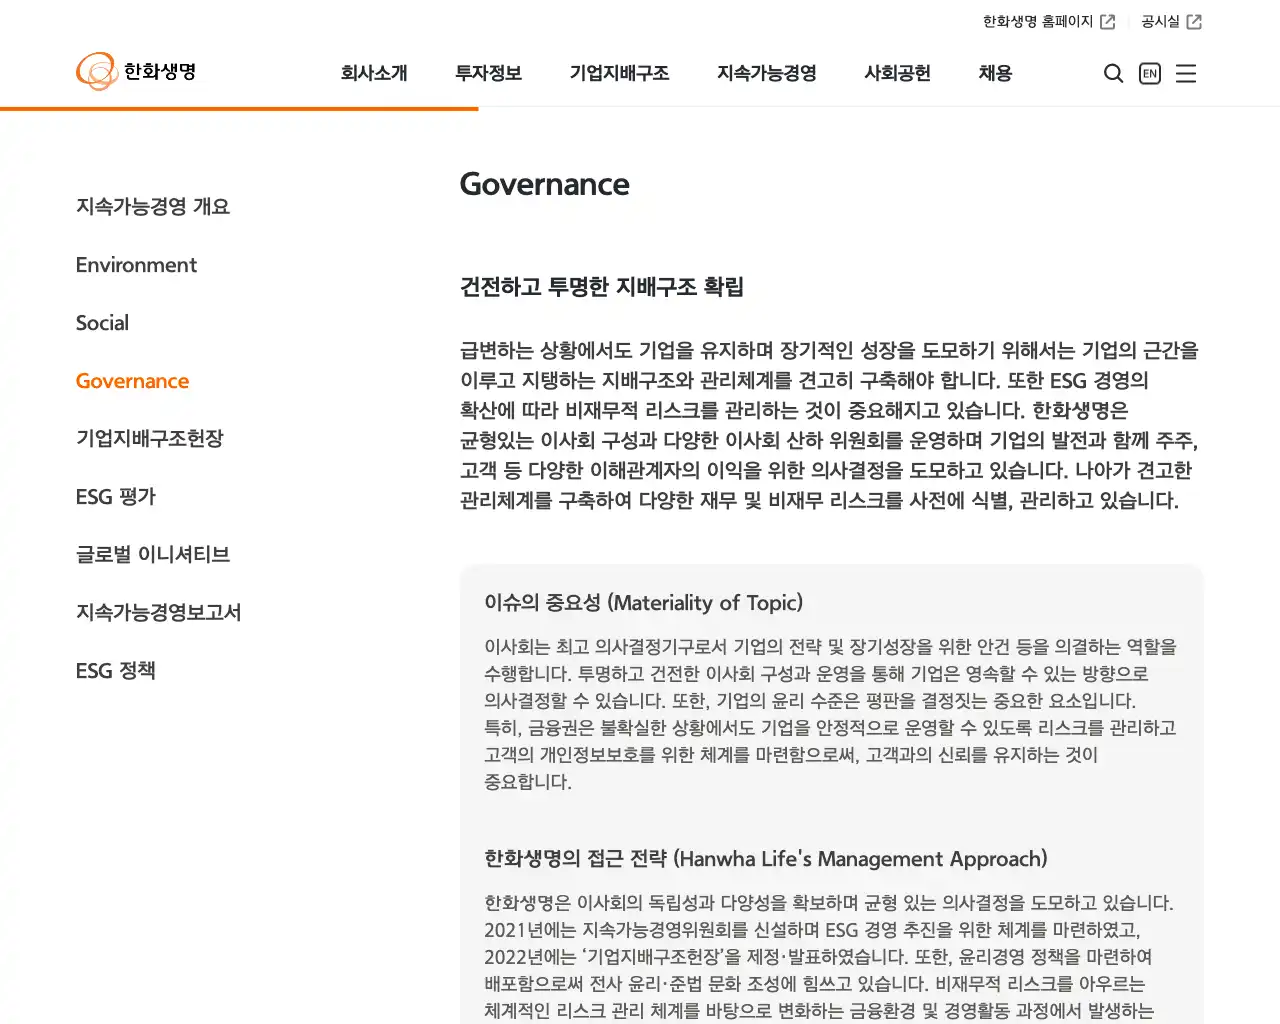Open the 회사소개 navigation menu
Viewport: 1280px width, 1024px height.
click(375, 73)
